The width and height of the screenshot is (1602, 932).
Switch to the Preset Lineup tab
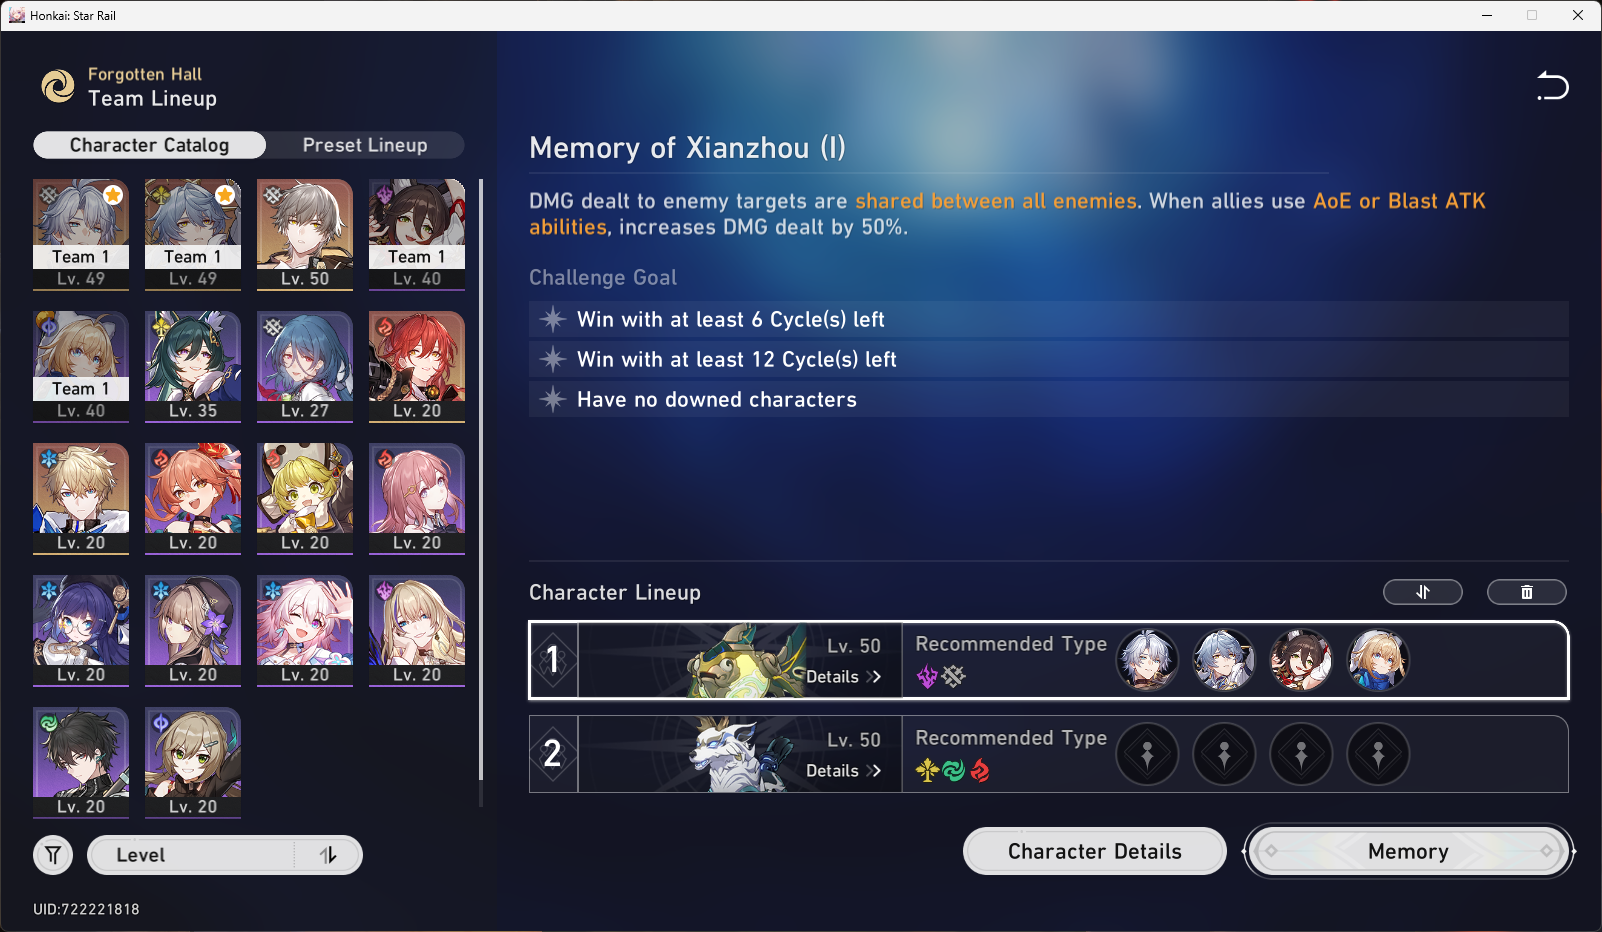click(365, 145)
